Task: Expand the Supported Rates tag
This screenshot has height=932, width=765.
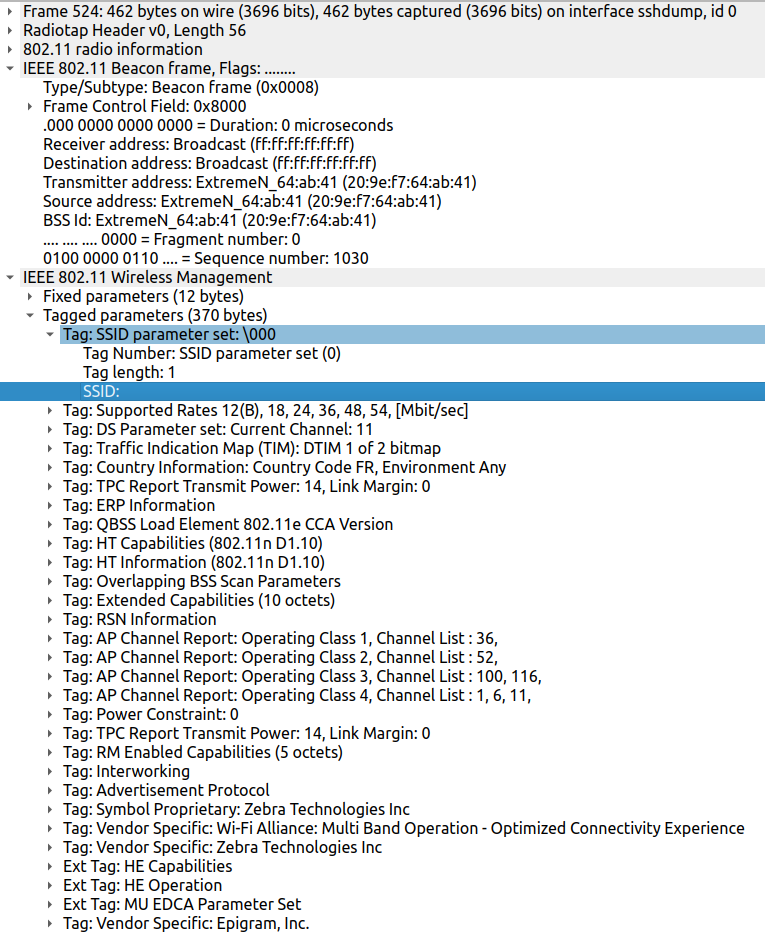Action: point(50,411)
